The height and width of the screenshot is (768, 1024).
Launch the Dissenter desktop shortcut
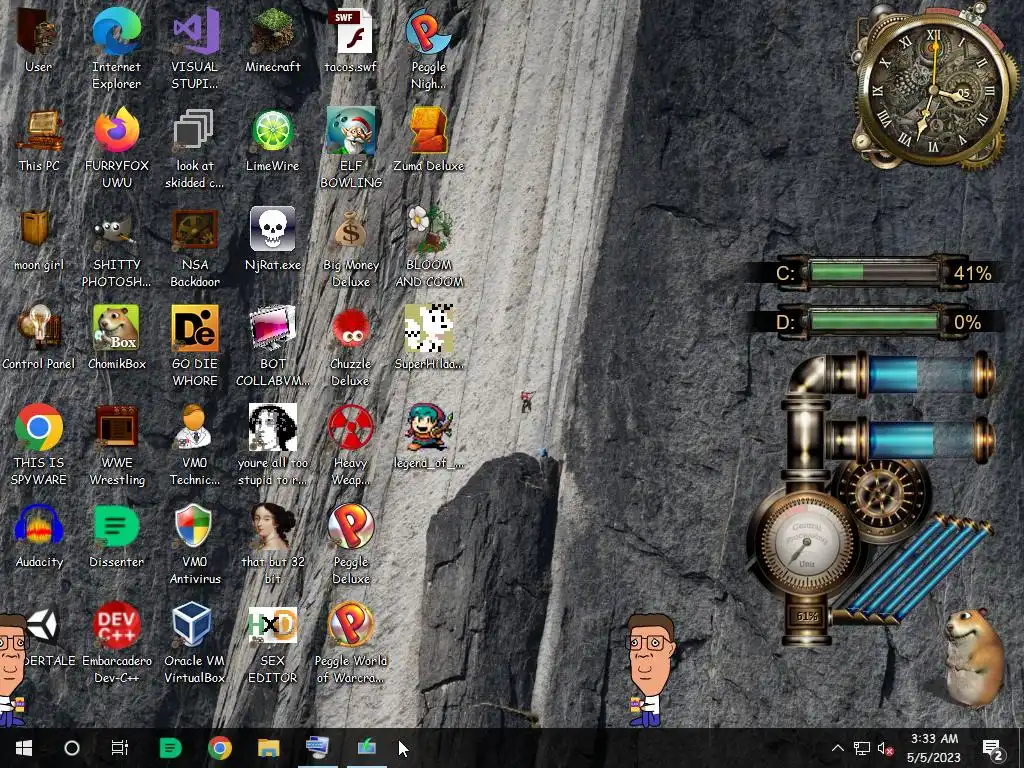pos(116,536)
